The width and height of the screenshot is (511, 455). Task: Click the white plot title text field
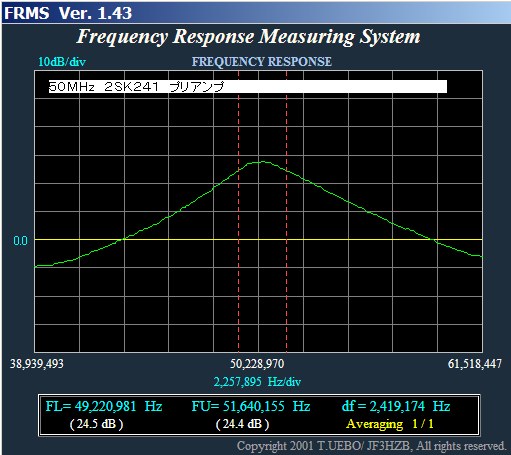pyautogui.click(x=248, y=87)
